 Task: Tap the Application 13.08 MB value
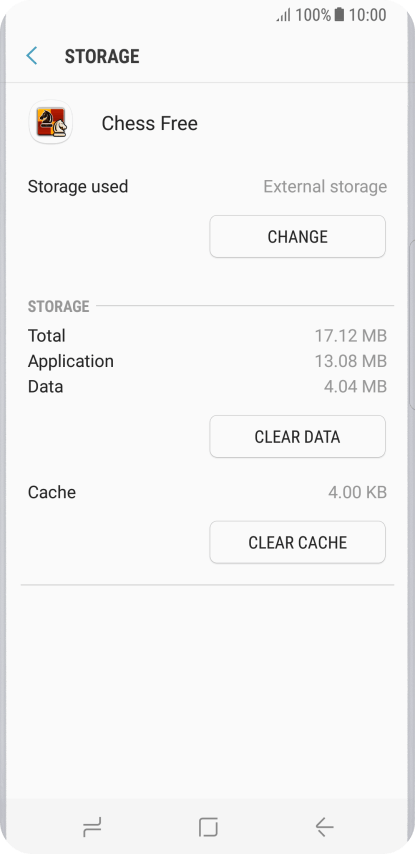351,361
